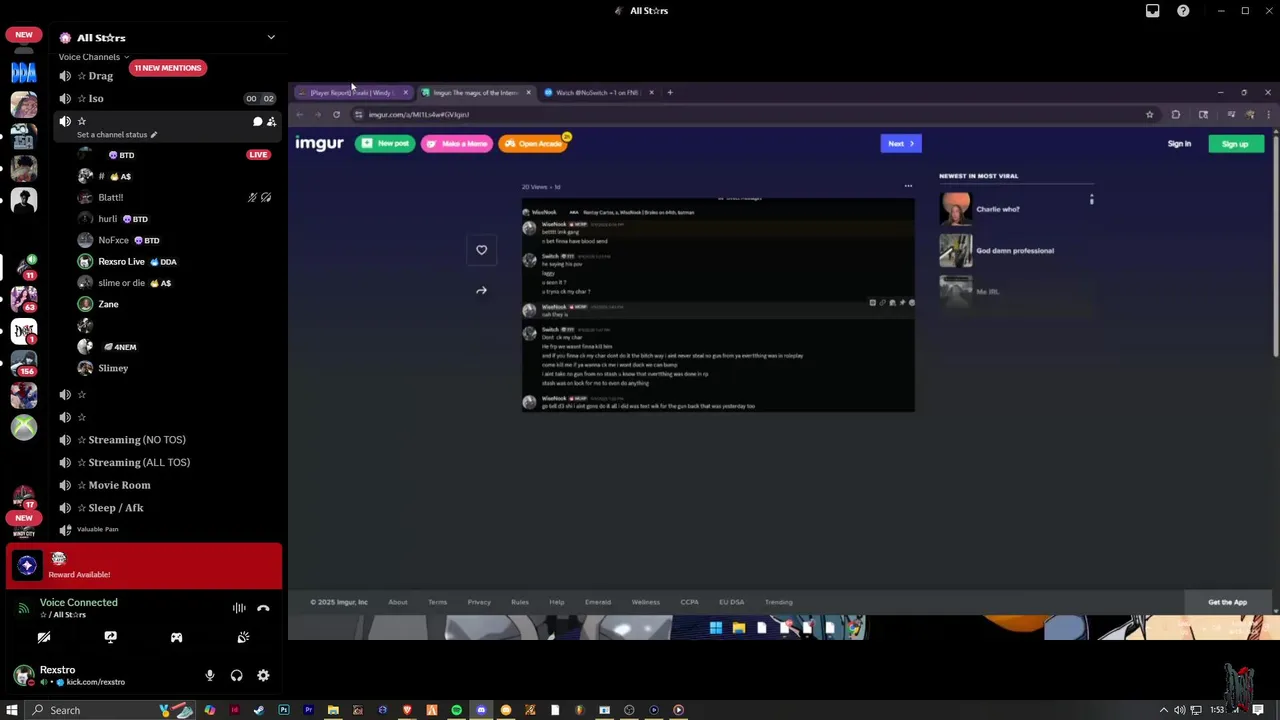Viewport: 1280px width, 720px height.
Task: Toggle deafen with the headphones icon
Action: pos(237,676)
